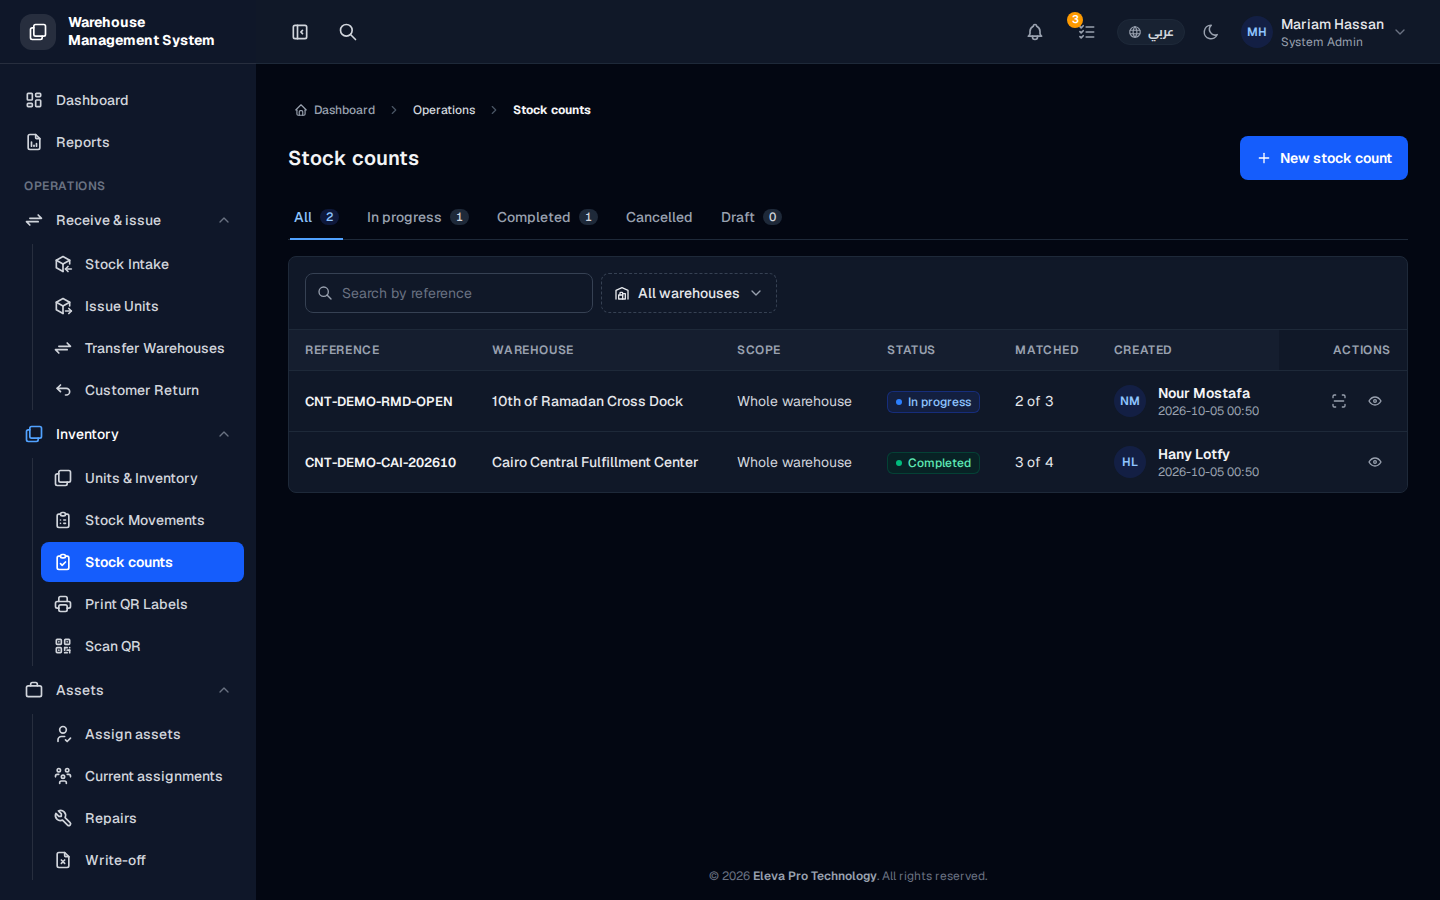Viewport: 1440px width, 900px height.
Task: Go to Dashboard in sidebar
Action: pos(128,100)
